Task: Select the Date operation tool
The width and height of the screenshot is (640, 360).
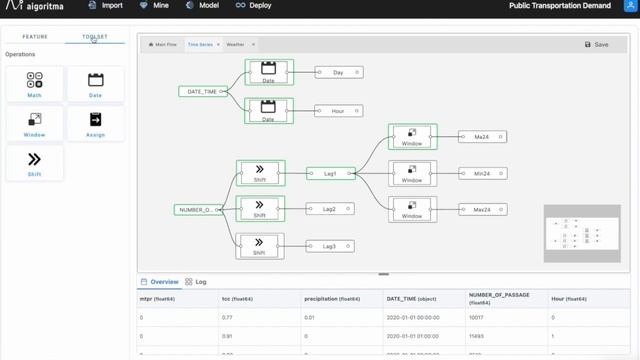Action: 96,84
